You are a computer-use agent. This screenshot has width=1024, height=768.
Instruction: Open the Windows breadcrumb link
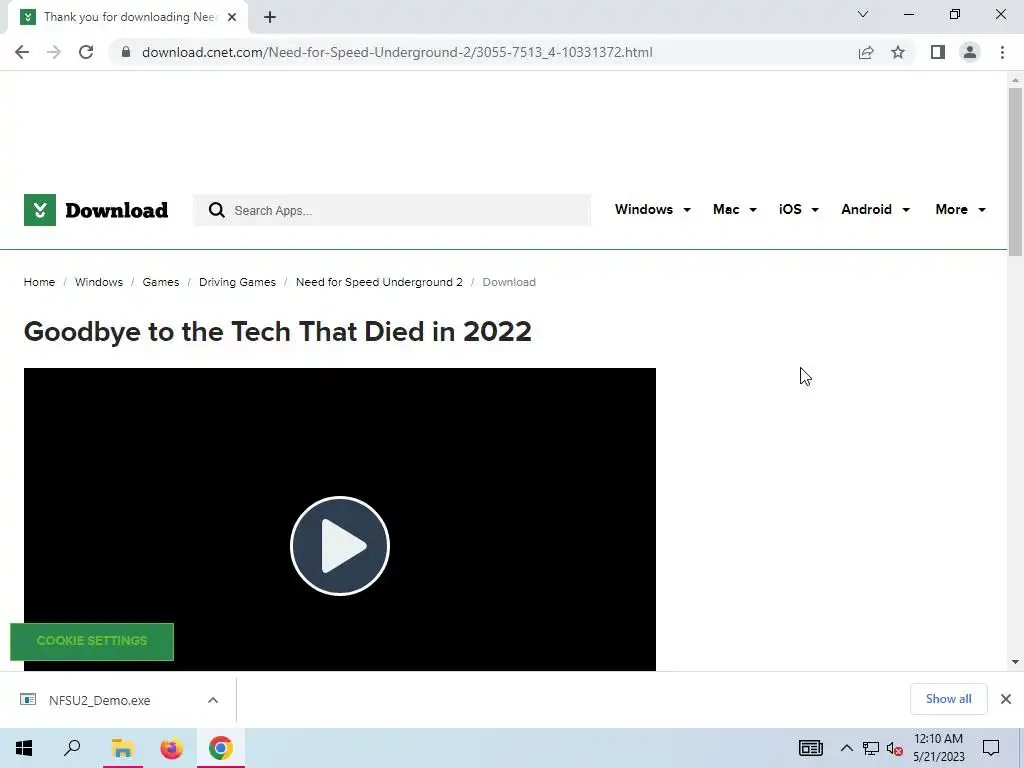(99, 282)
